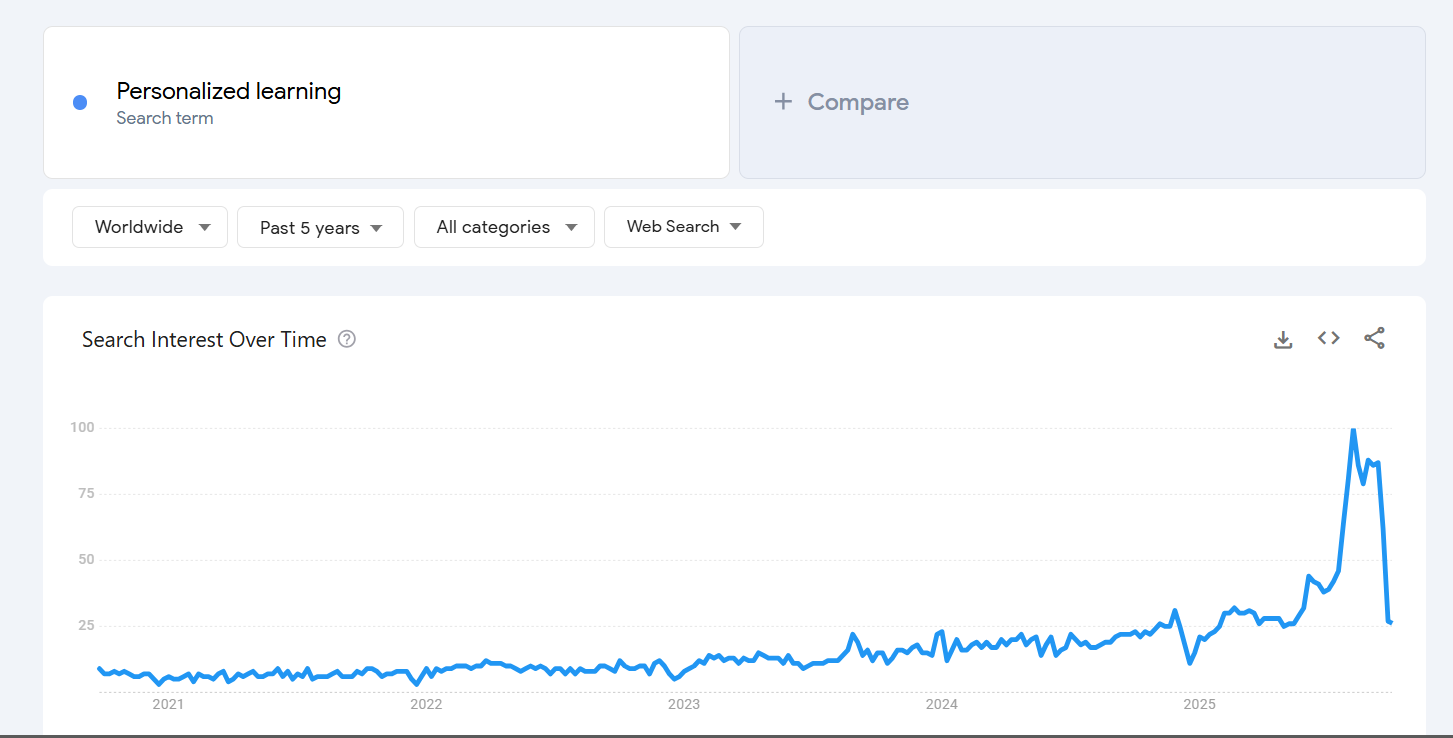The width and height of the screenshot is (1453, 738).
Task: Click the blue dot beside Personalized learning
Action: [x=80, y=103]
